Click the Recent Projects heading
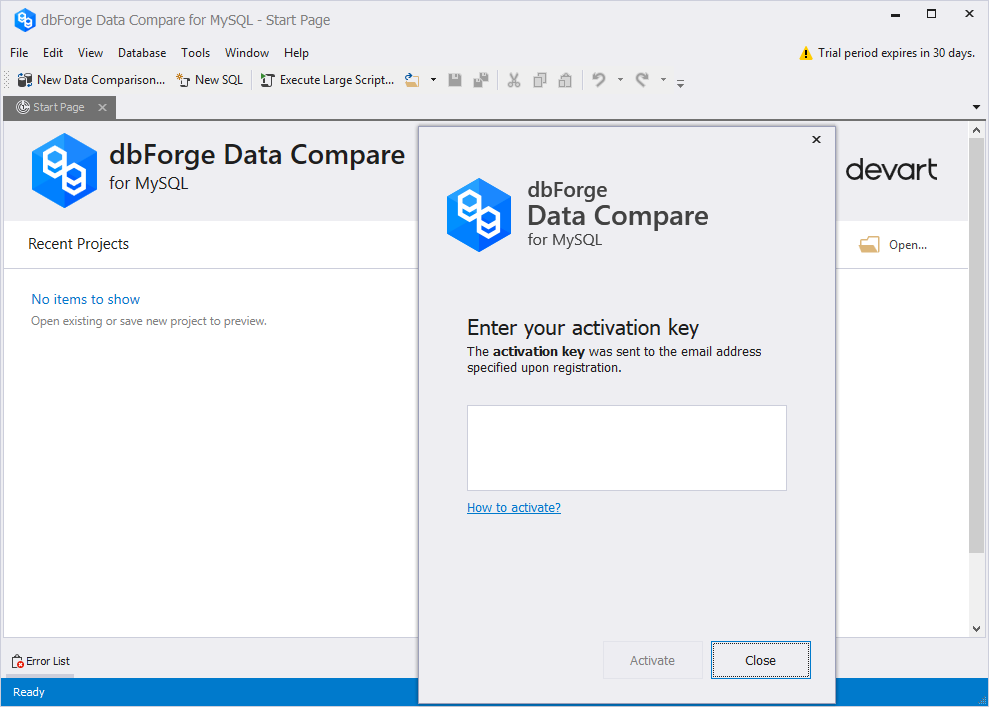The width and height of the screenshot is (989, 707). tap(78, 244)
